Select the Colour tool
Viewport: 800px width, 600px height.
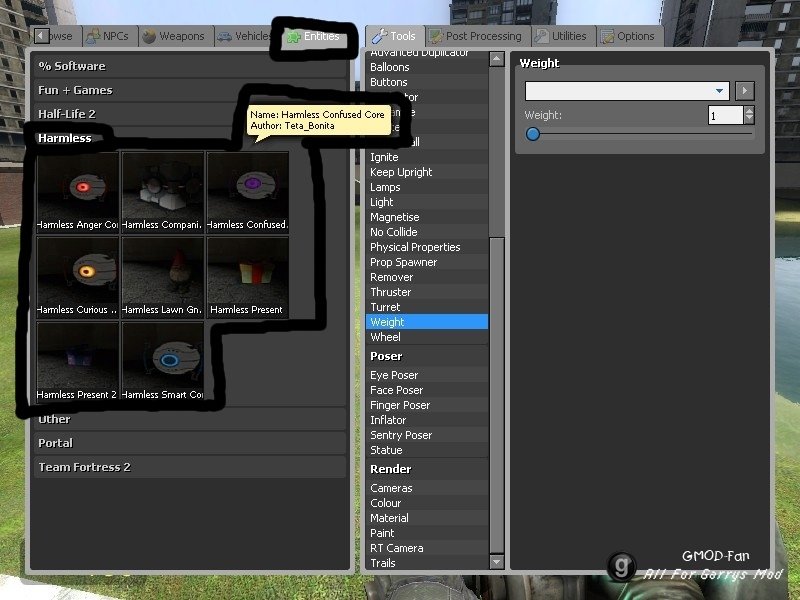pos(427,503)
